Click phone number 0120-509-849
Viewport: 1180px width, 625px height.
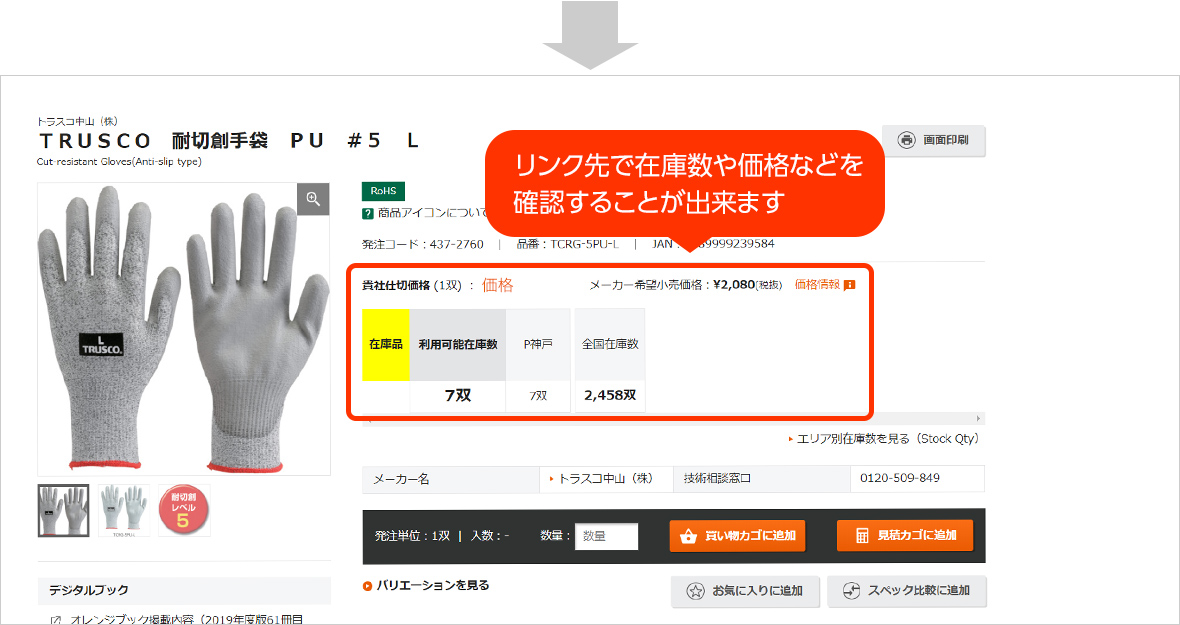tap(902, 478)
